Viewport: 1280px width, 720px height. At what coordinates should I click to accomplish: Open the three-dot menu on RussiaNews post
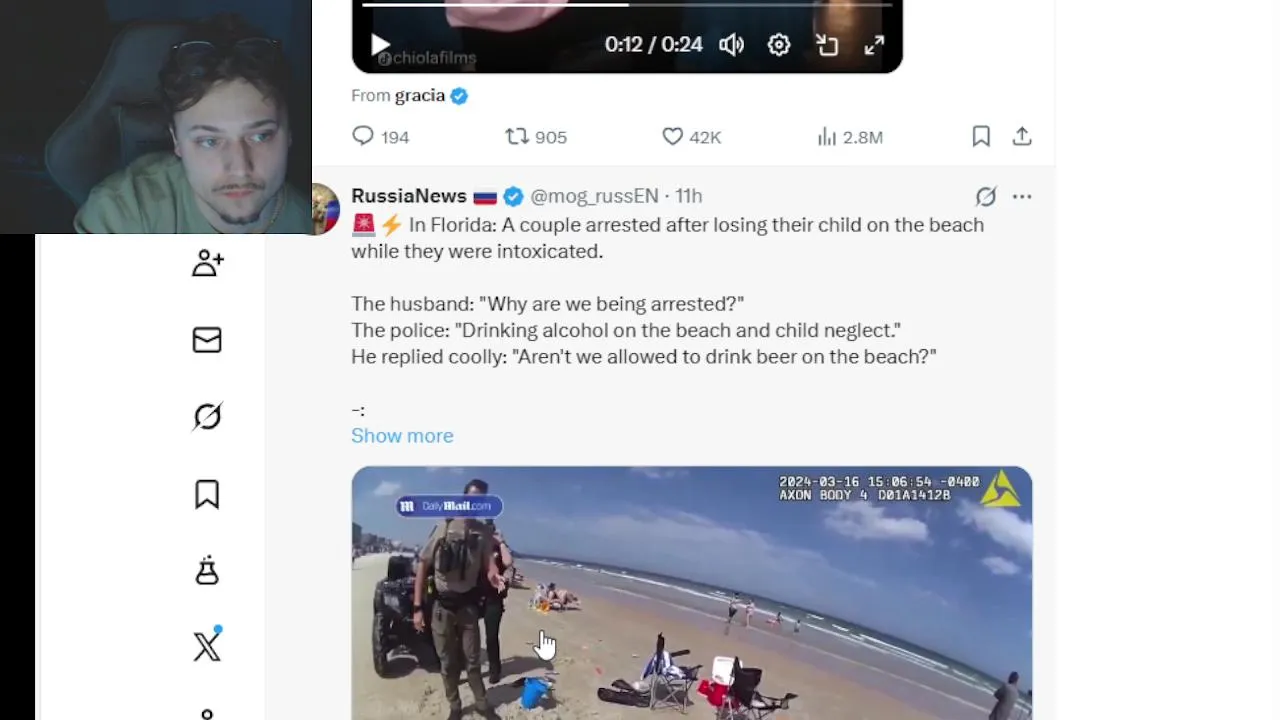pos(1022,197)
